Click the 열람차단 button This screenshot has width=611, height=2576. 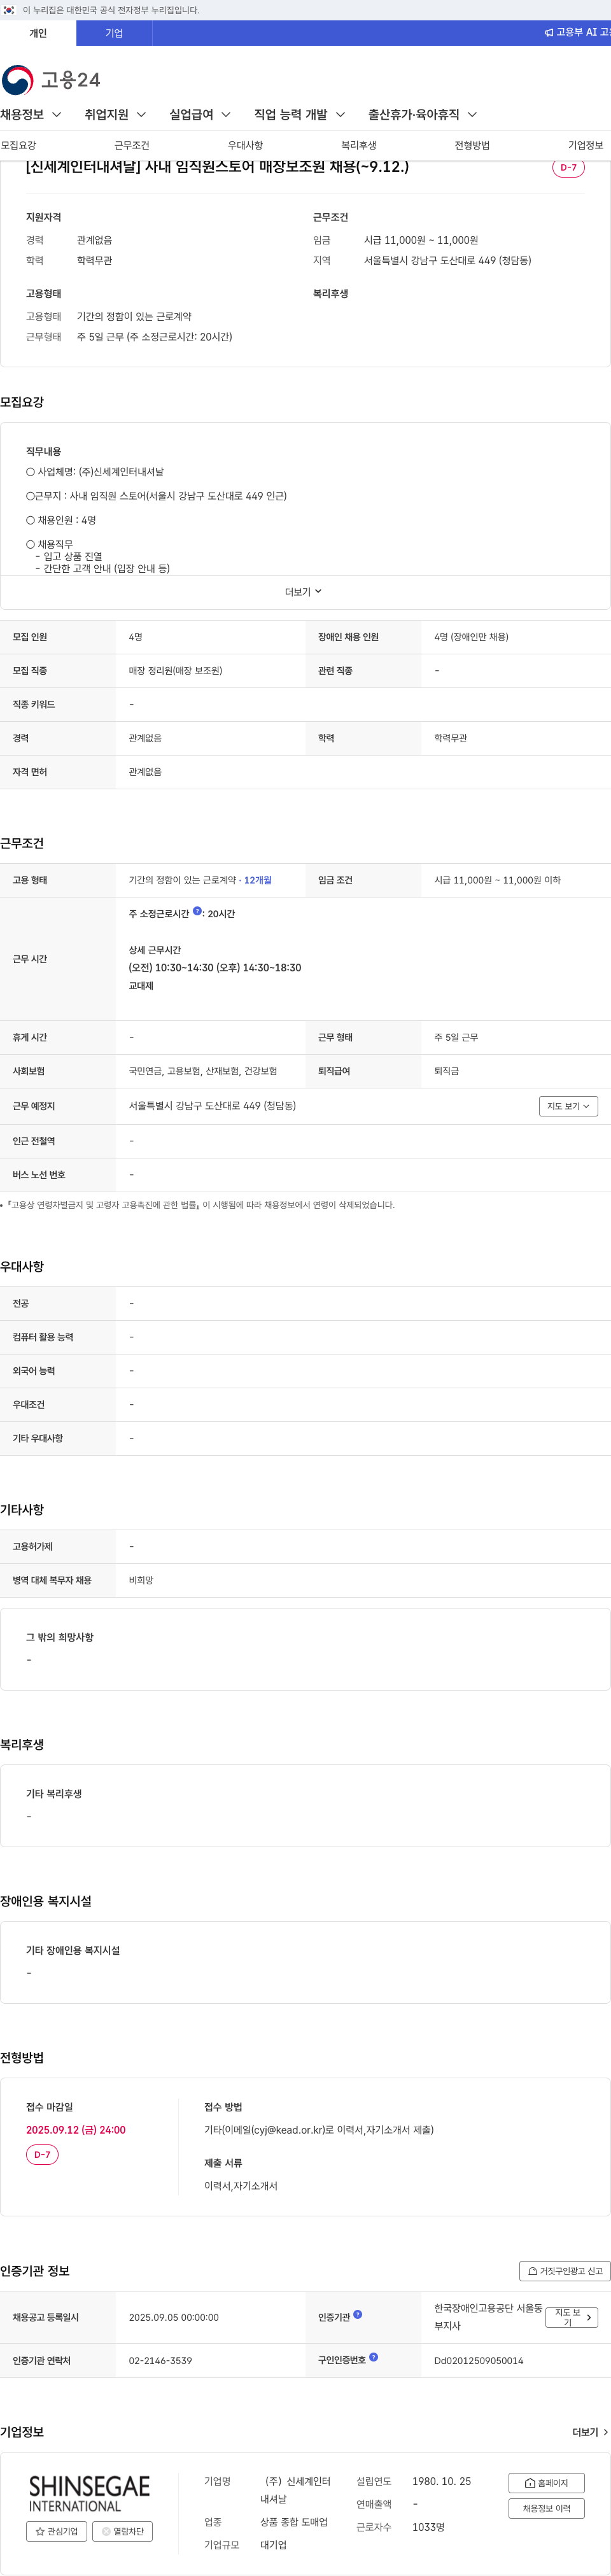(x=123, y=2531)
